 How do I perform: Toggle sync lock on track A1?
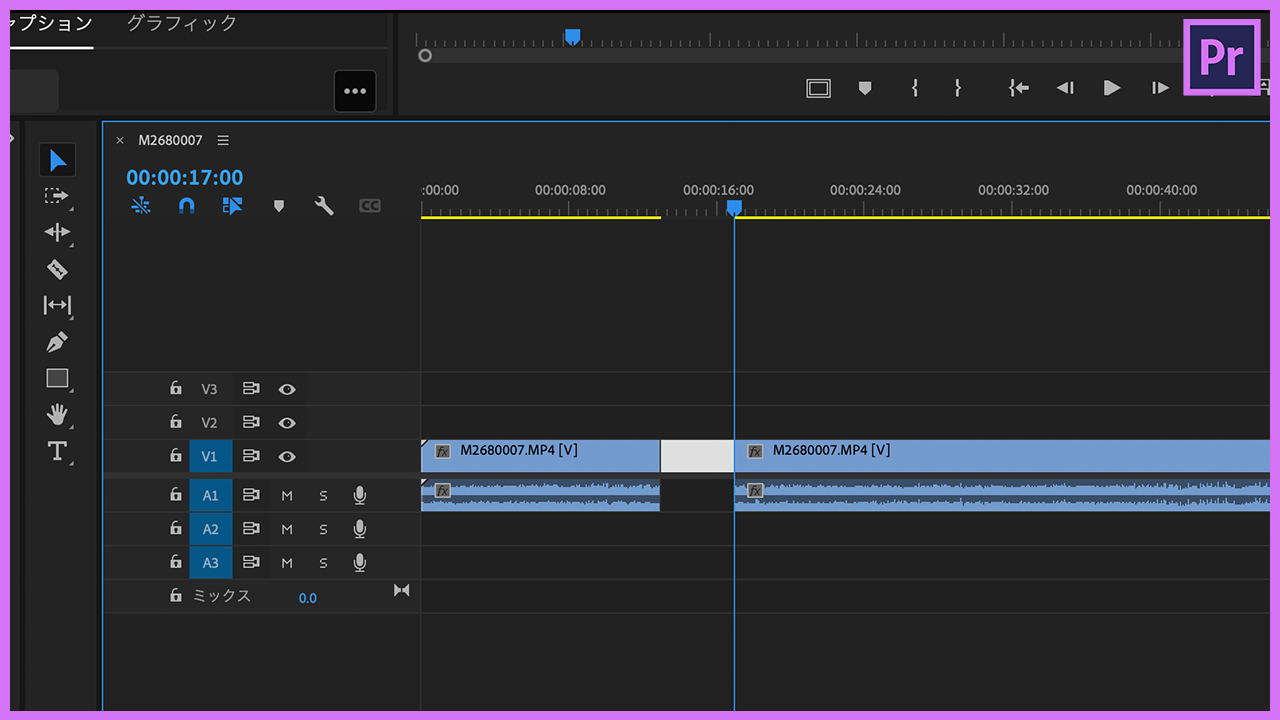click(251, 495)
